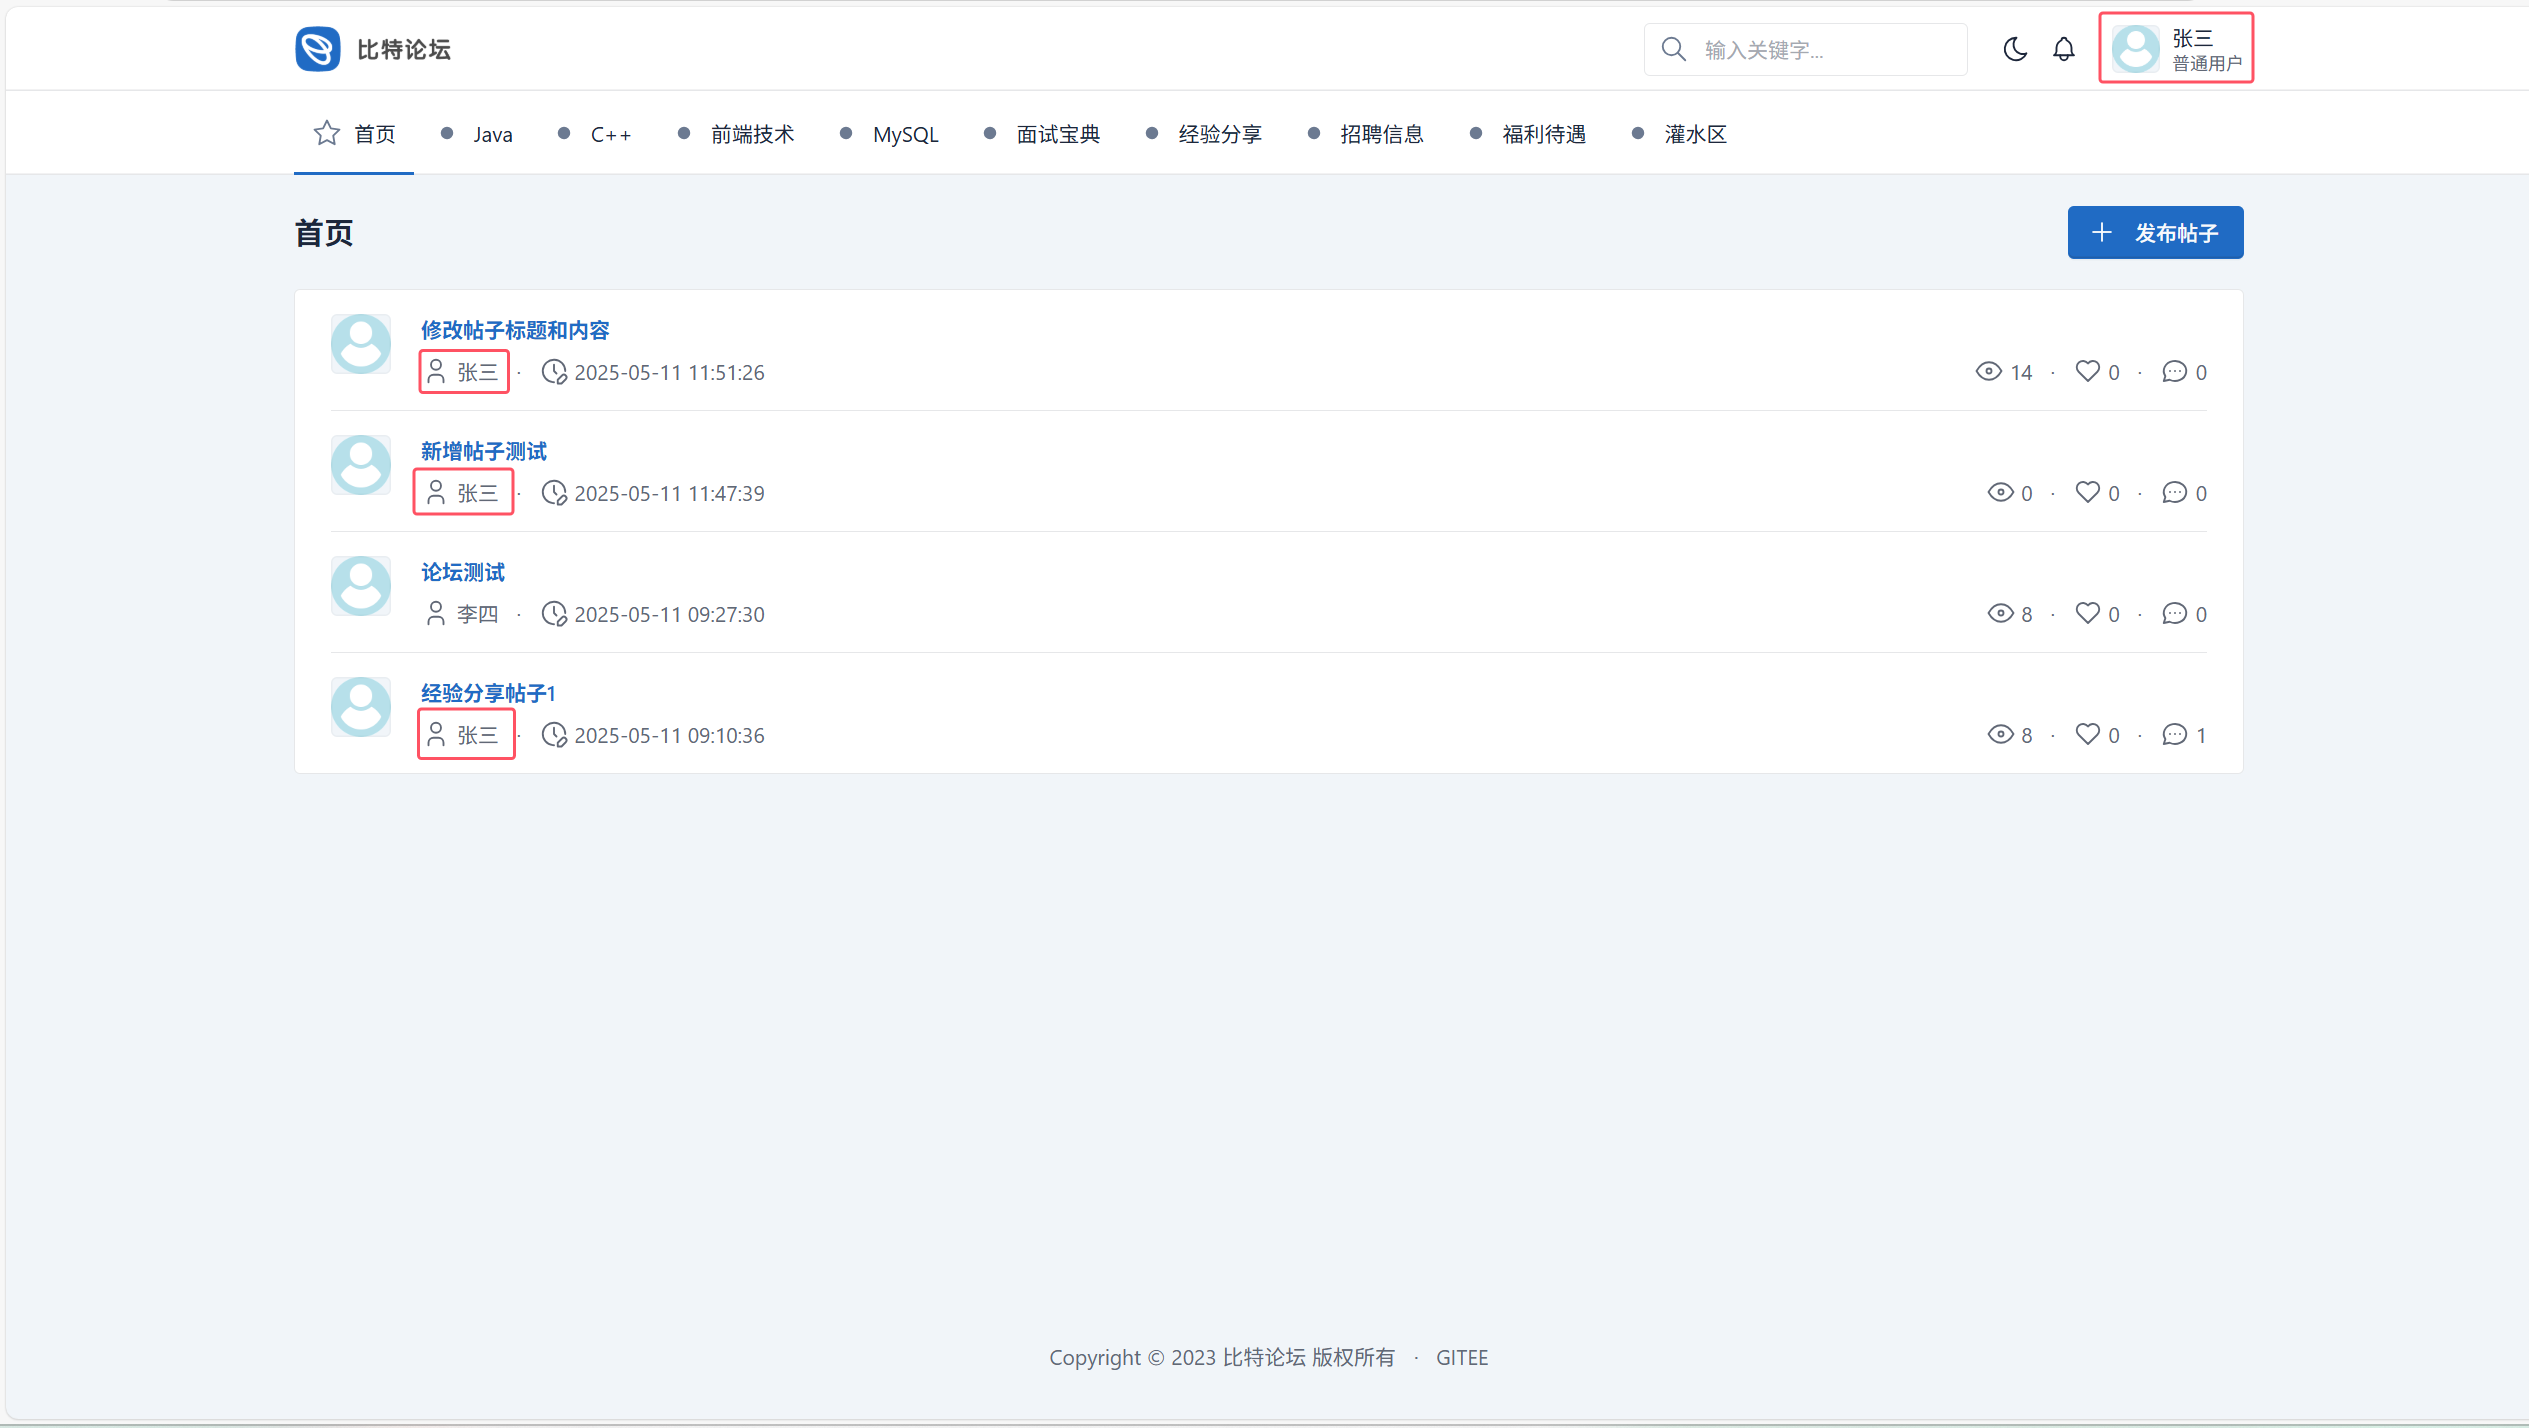
Task: Click heart icon on 修改帖子标题和内容 post
Action: (2087, 371)
